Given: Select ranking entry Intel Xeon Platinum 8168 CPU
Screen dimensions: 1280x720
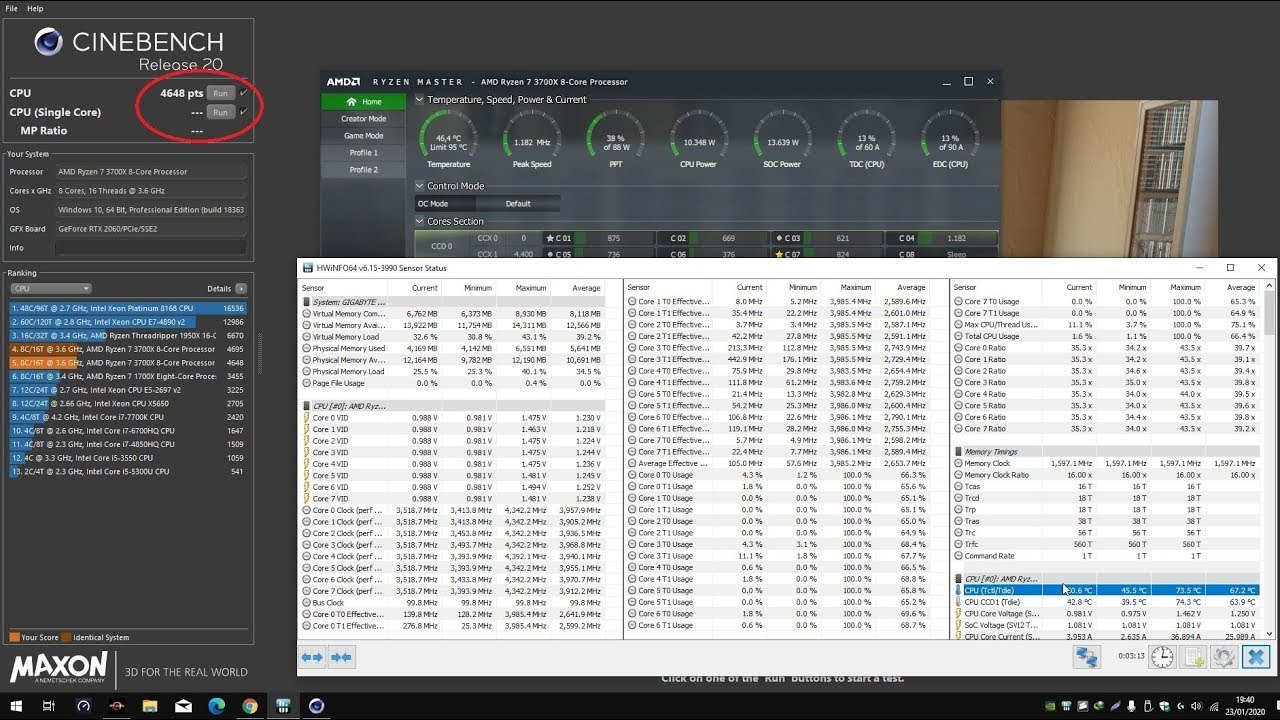Looking at the screenshot, I should coord(127,309).
